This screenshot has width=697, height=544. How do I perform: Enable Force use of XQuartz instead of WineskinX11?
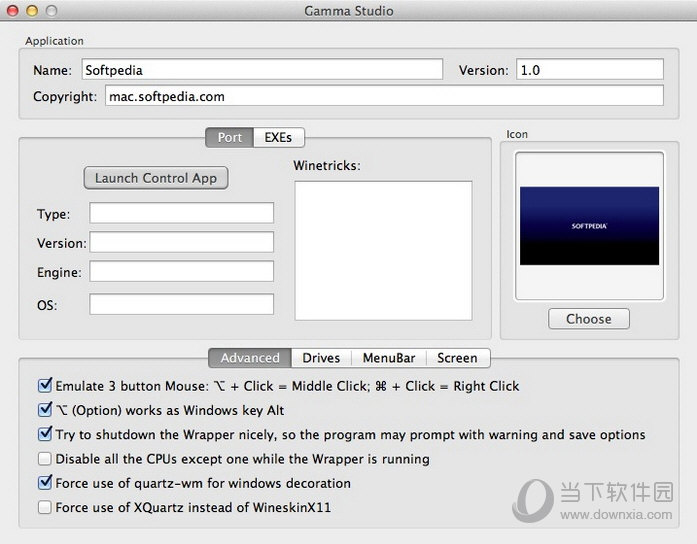45,507
